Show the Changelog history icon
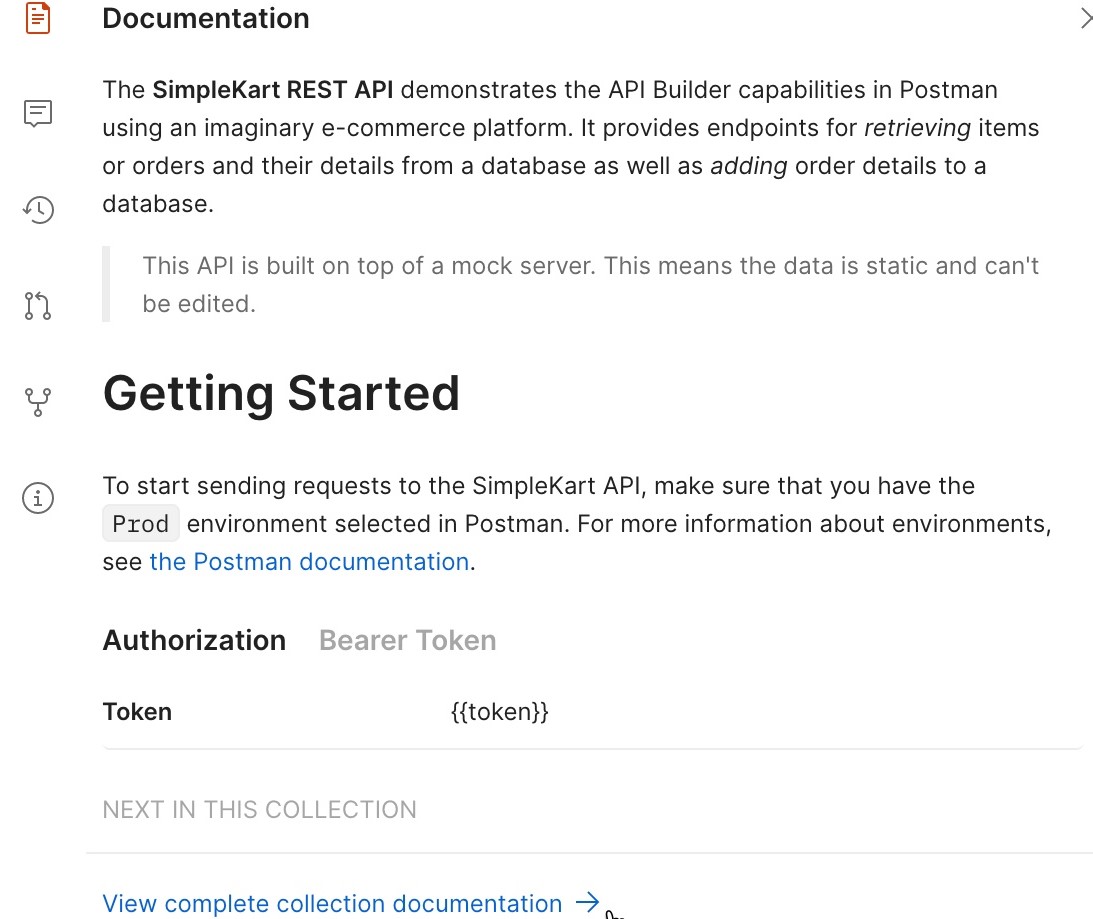Screen dimensions: 1093x919 [x=38, y=209]
